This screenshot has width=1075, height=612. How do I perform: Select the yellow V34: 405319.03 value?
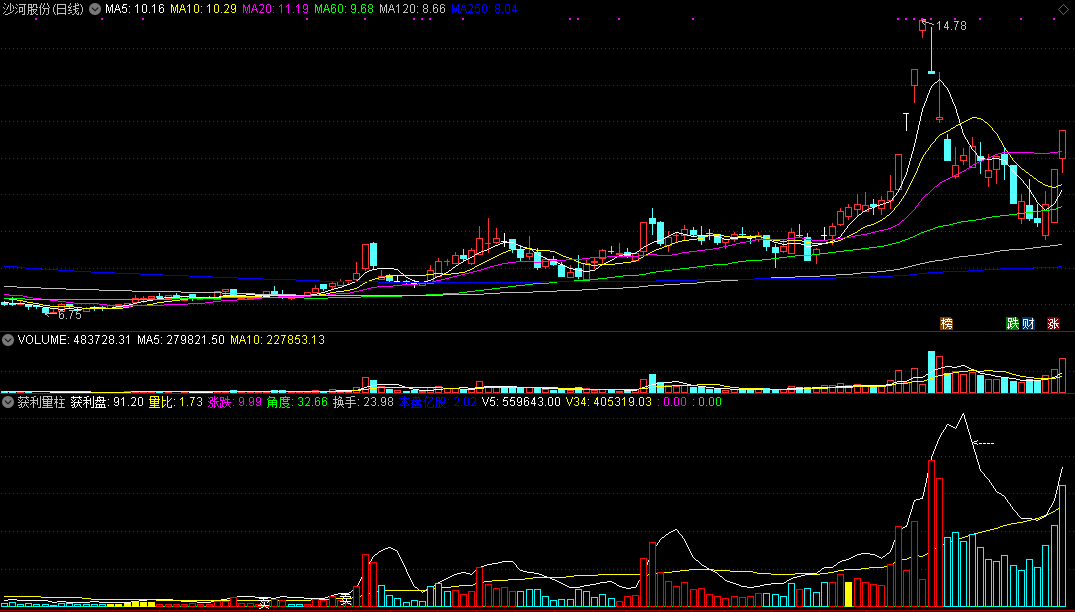(x=609, y=402)
